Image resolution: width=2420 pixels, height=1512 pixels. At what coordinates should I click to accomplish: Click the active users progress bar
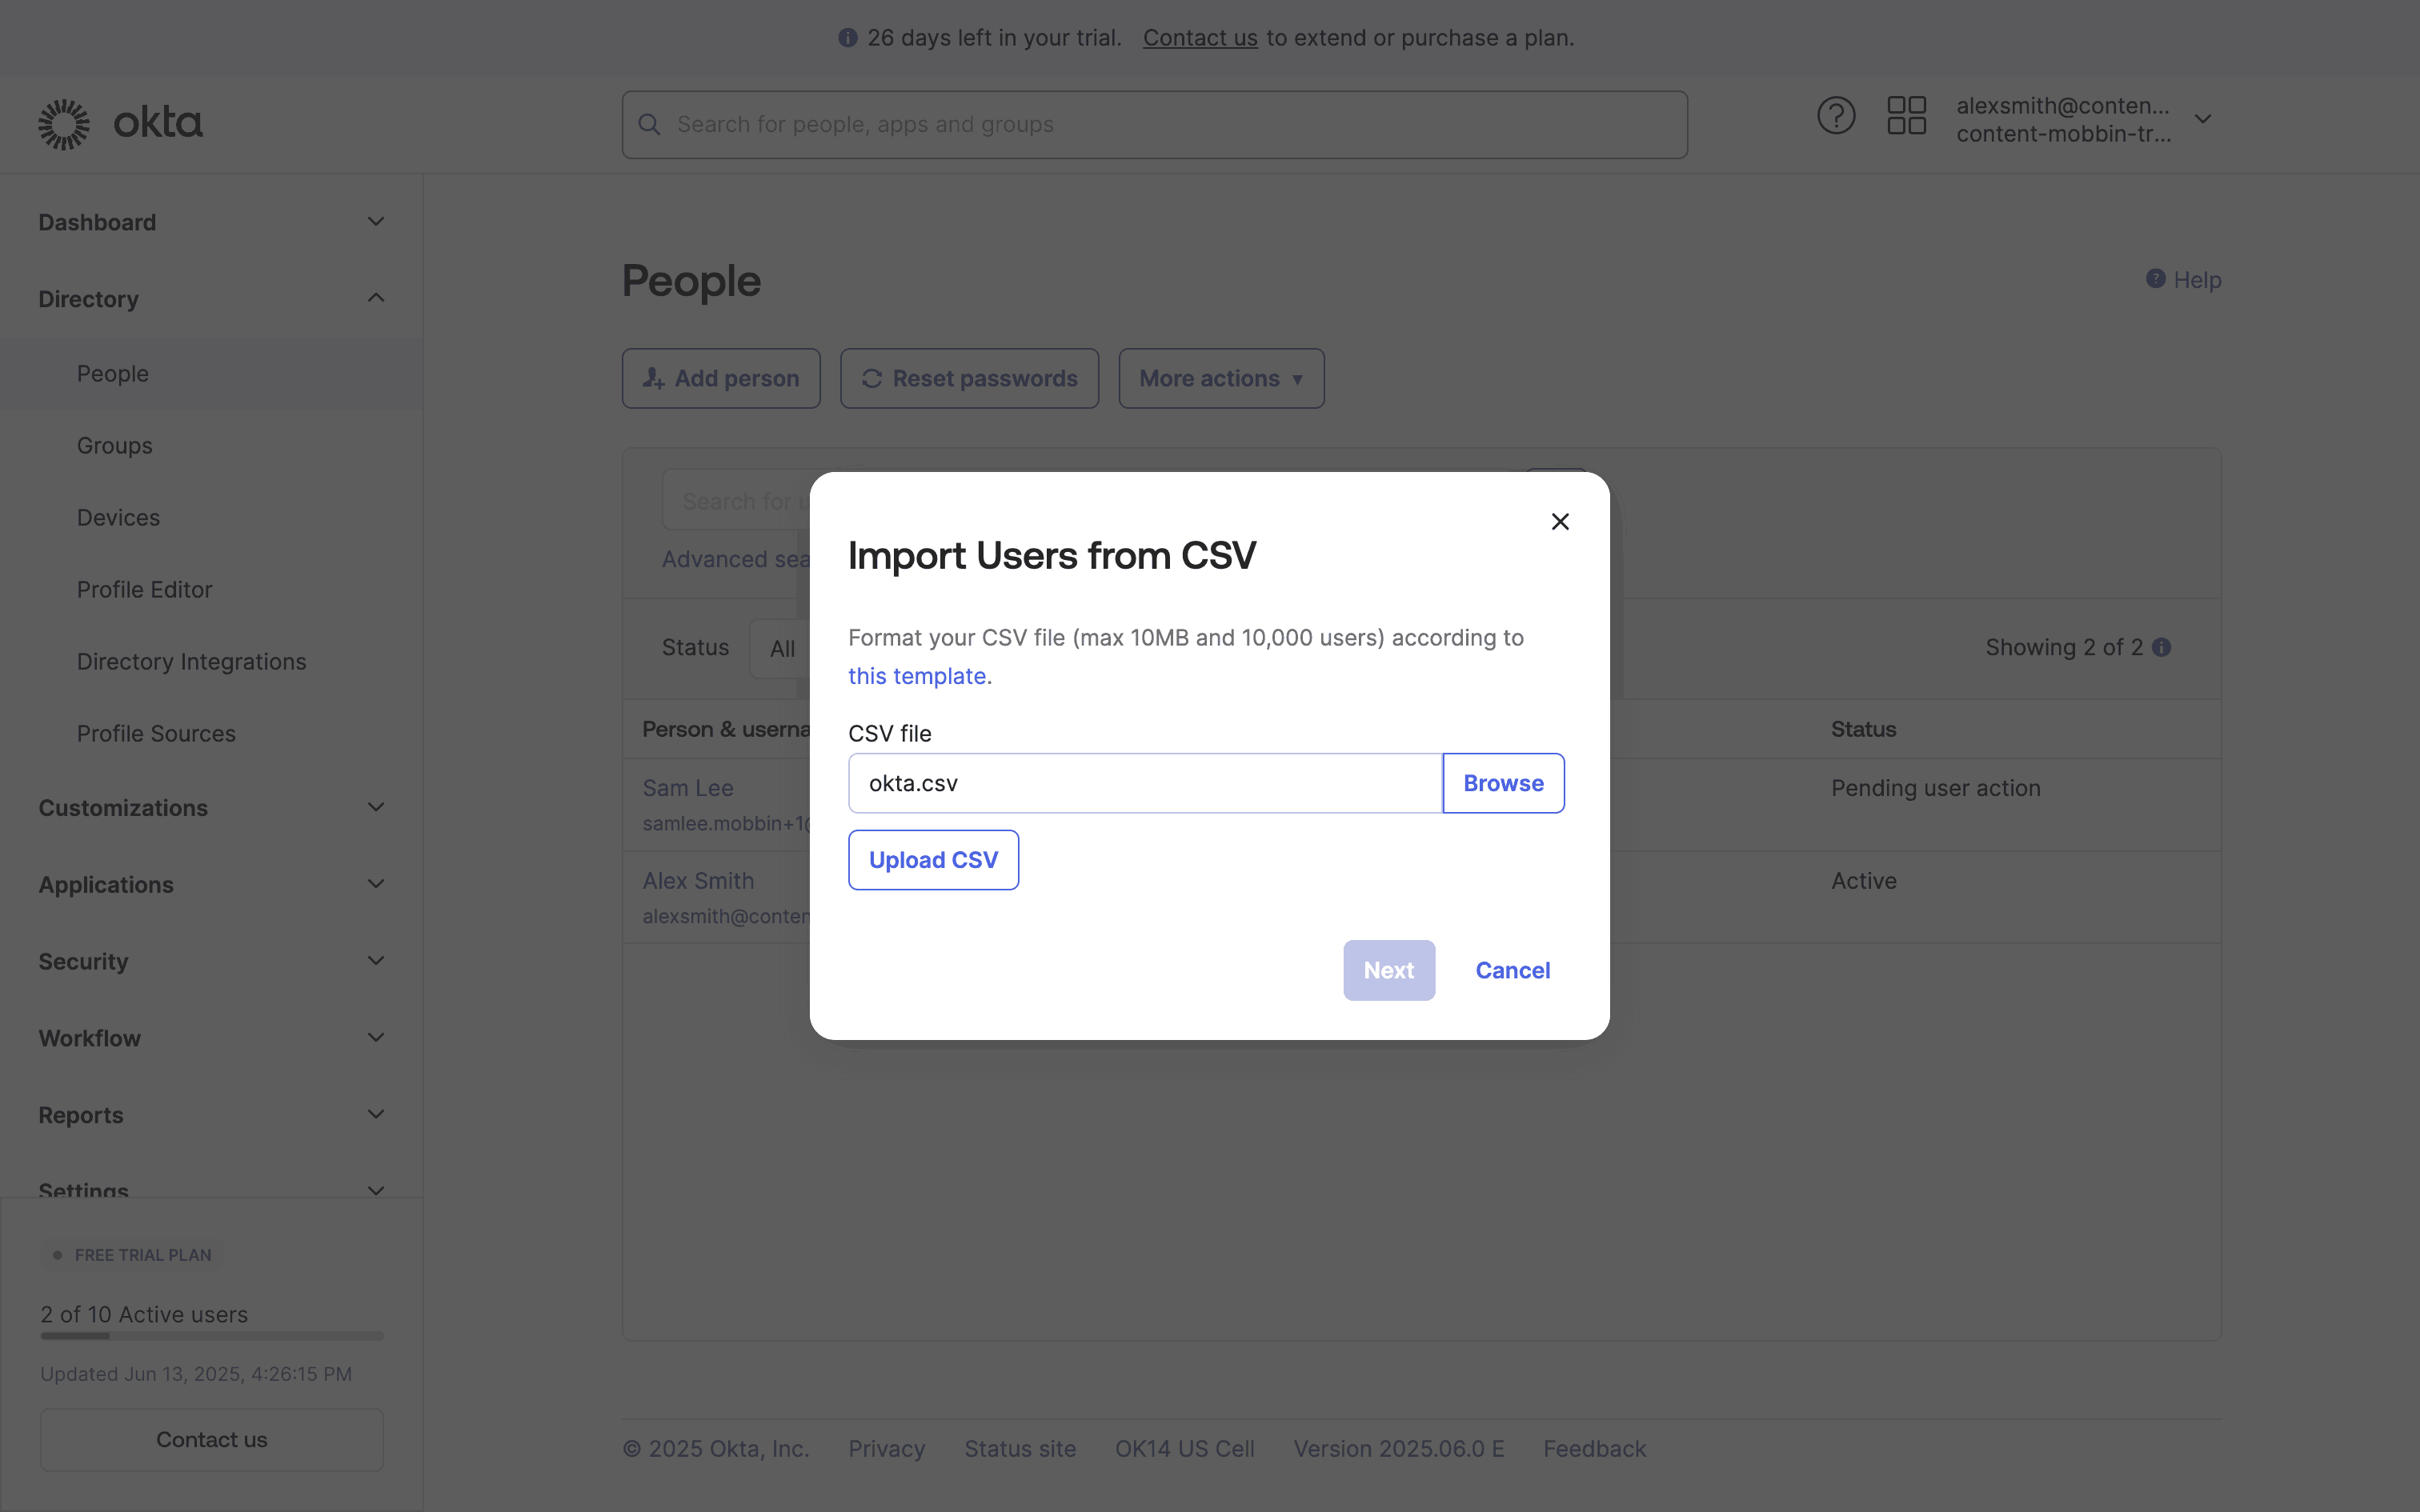click(212, 1336)
